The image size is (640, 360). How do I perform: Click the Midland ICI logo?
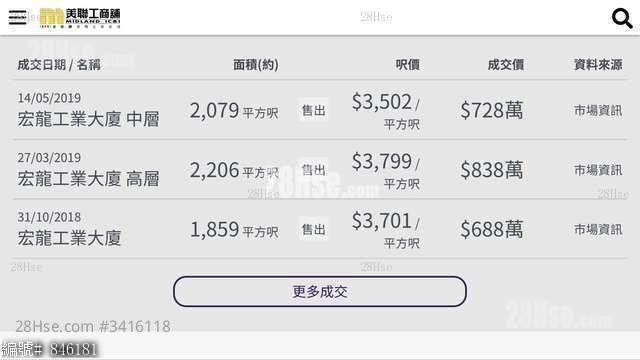pos(80,18)
